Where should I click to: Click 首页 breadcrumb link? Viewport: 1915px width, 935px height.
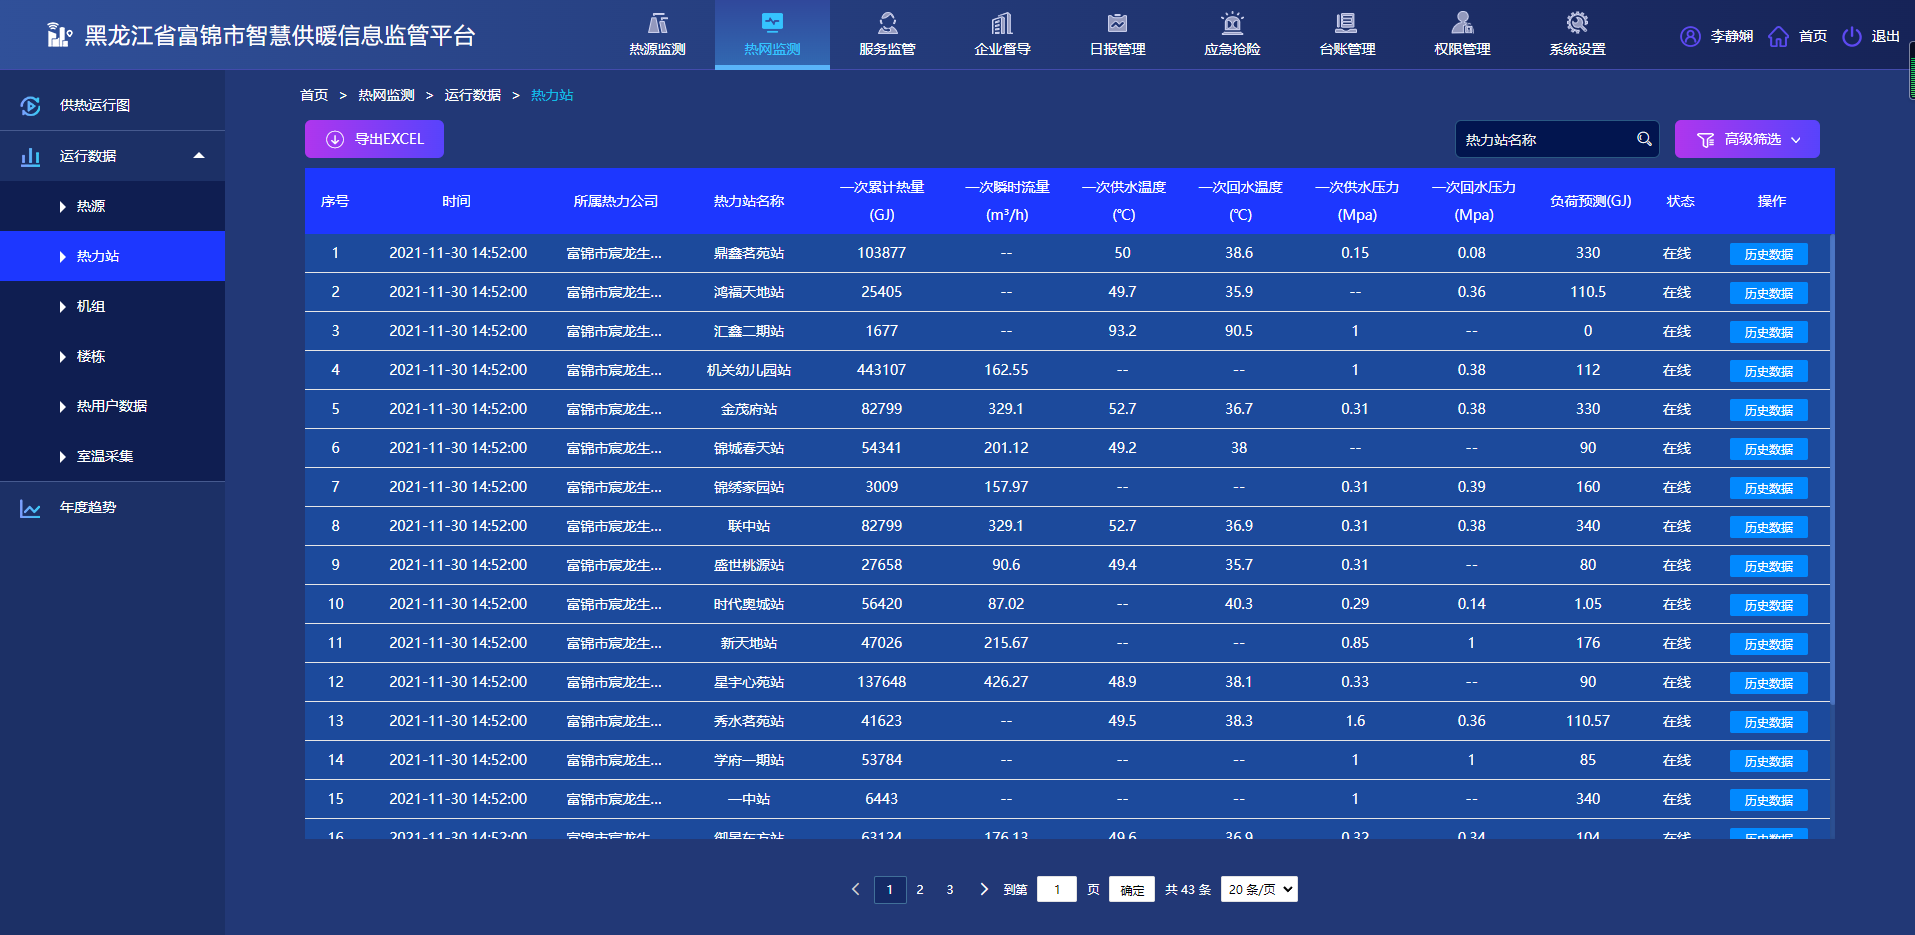[314, 95]
